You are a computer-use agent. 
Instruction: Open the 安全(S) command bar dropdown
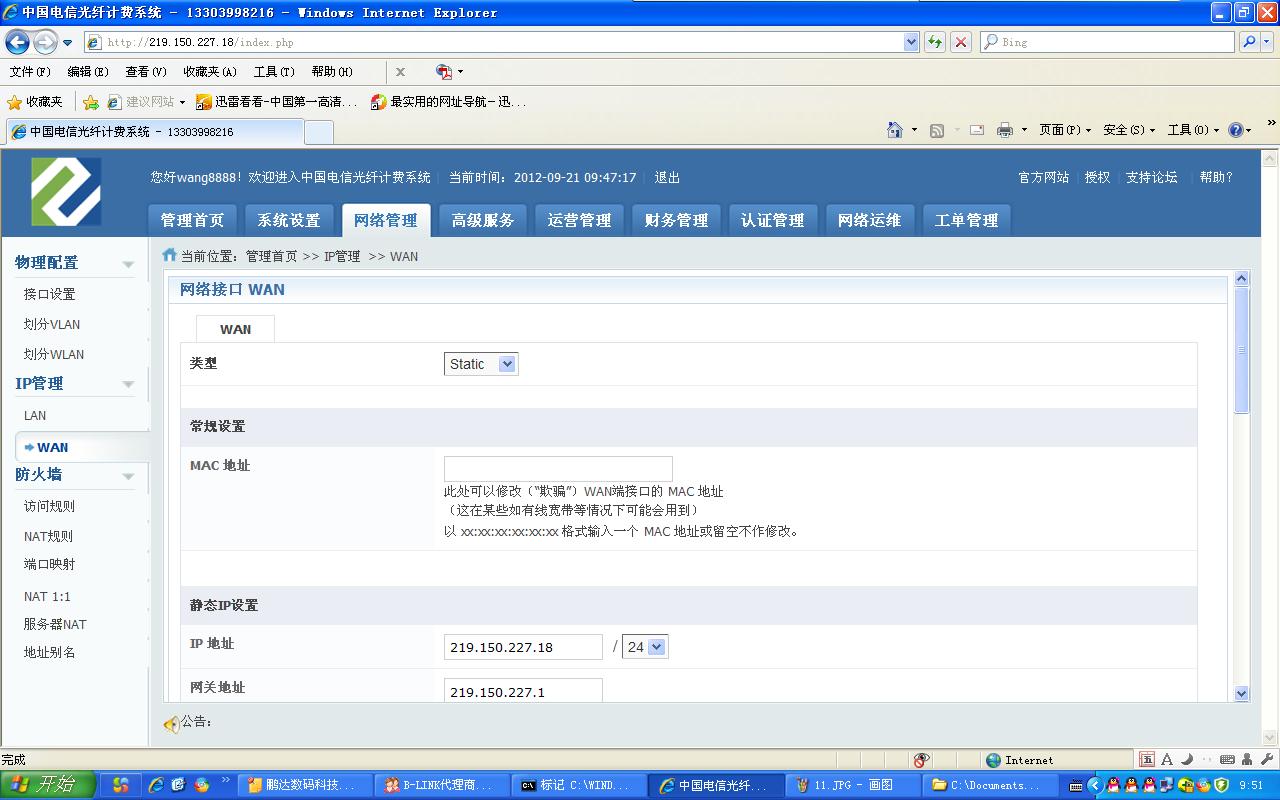pos(1129,130)
